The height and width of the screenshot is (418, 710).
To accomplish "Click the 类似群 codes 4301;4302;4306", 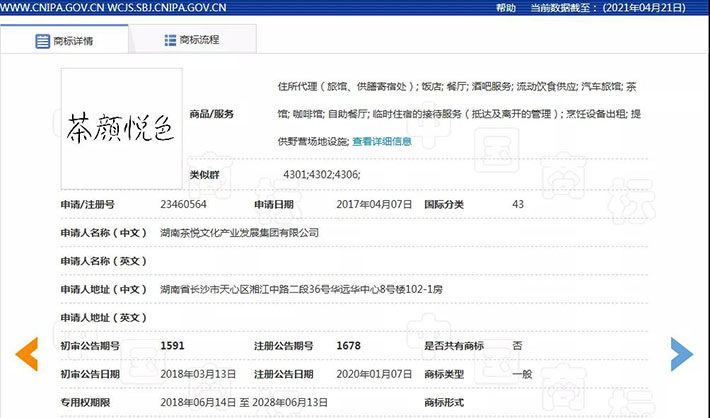I will 321,175.
